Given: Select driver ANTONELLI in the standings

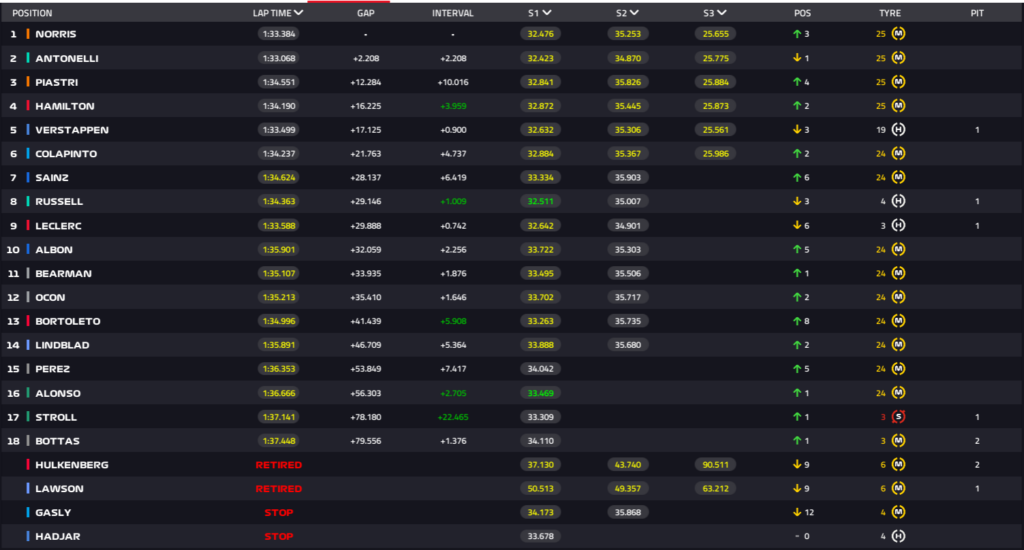Looking at the screenshot, I should coord(67,58).
